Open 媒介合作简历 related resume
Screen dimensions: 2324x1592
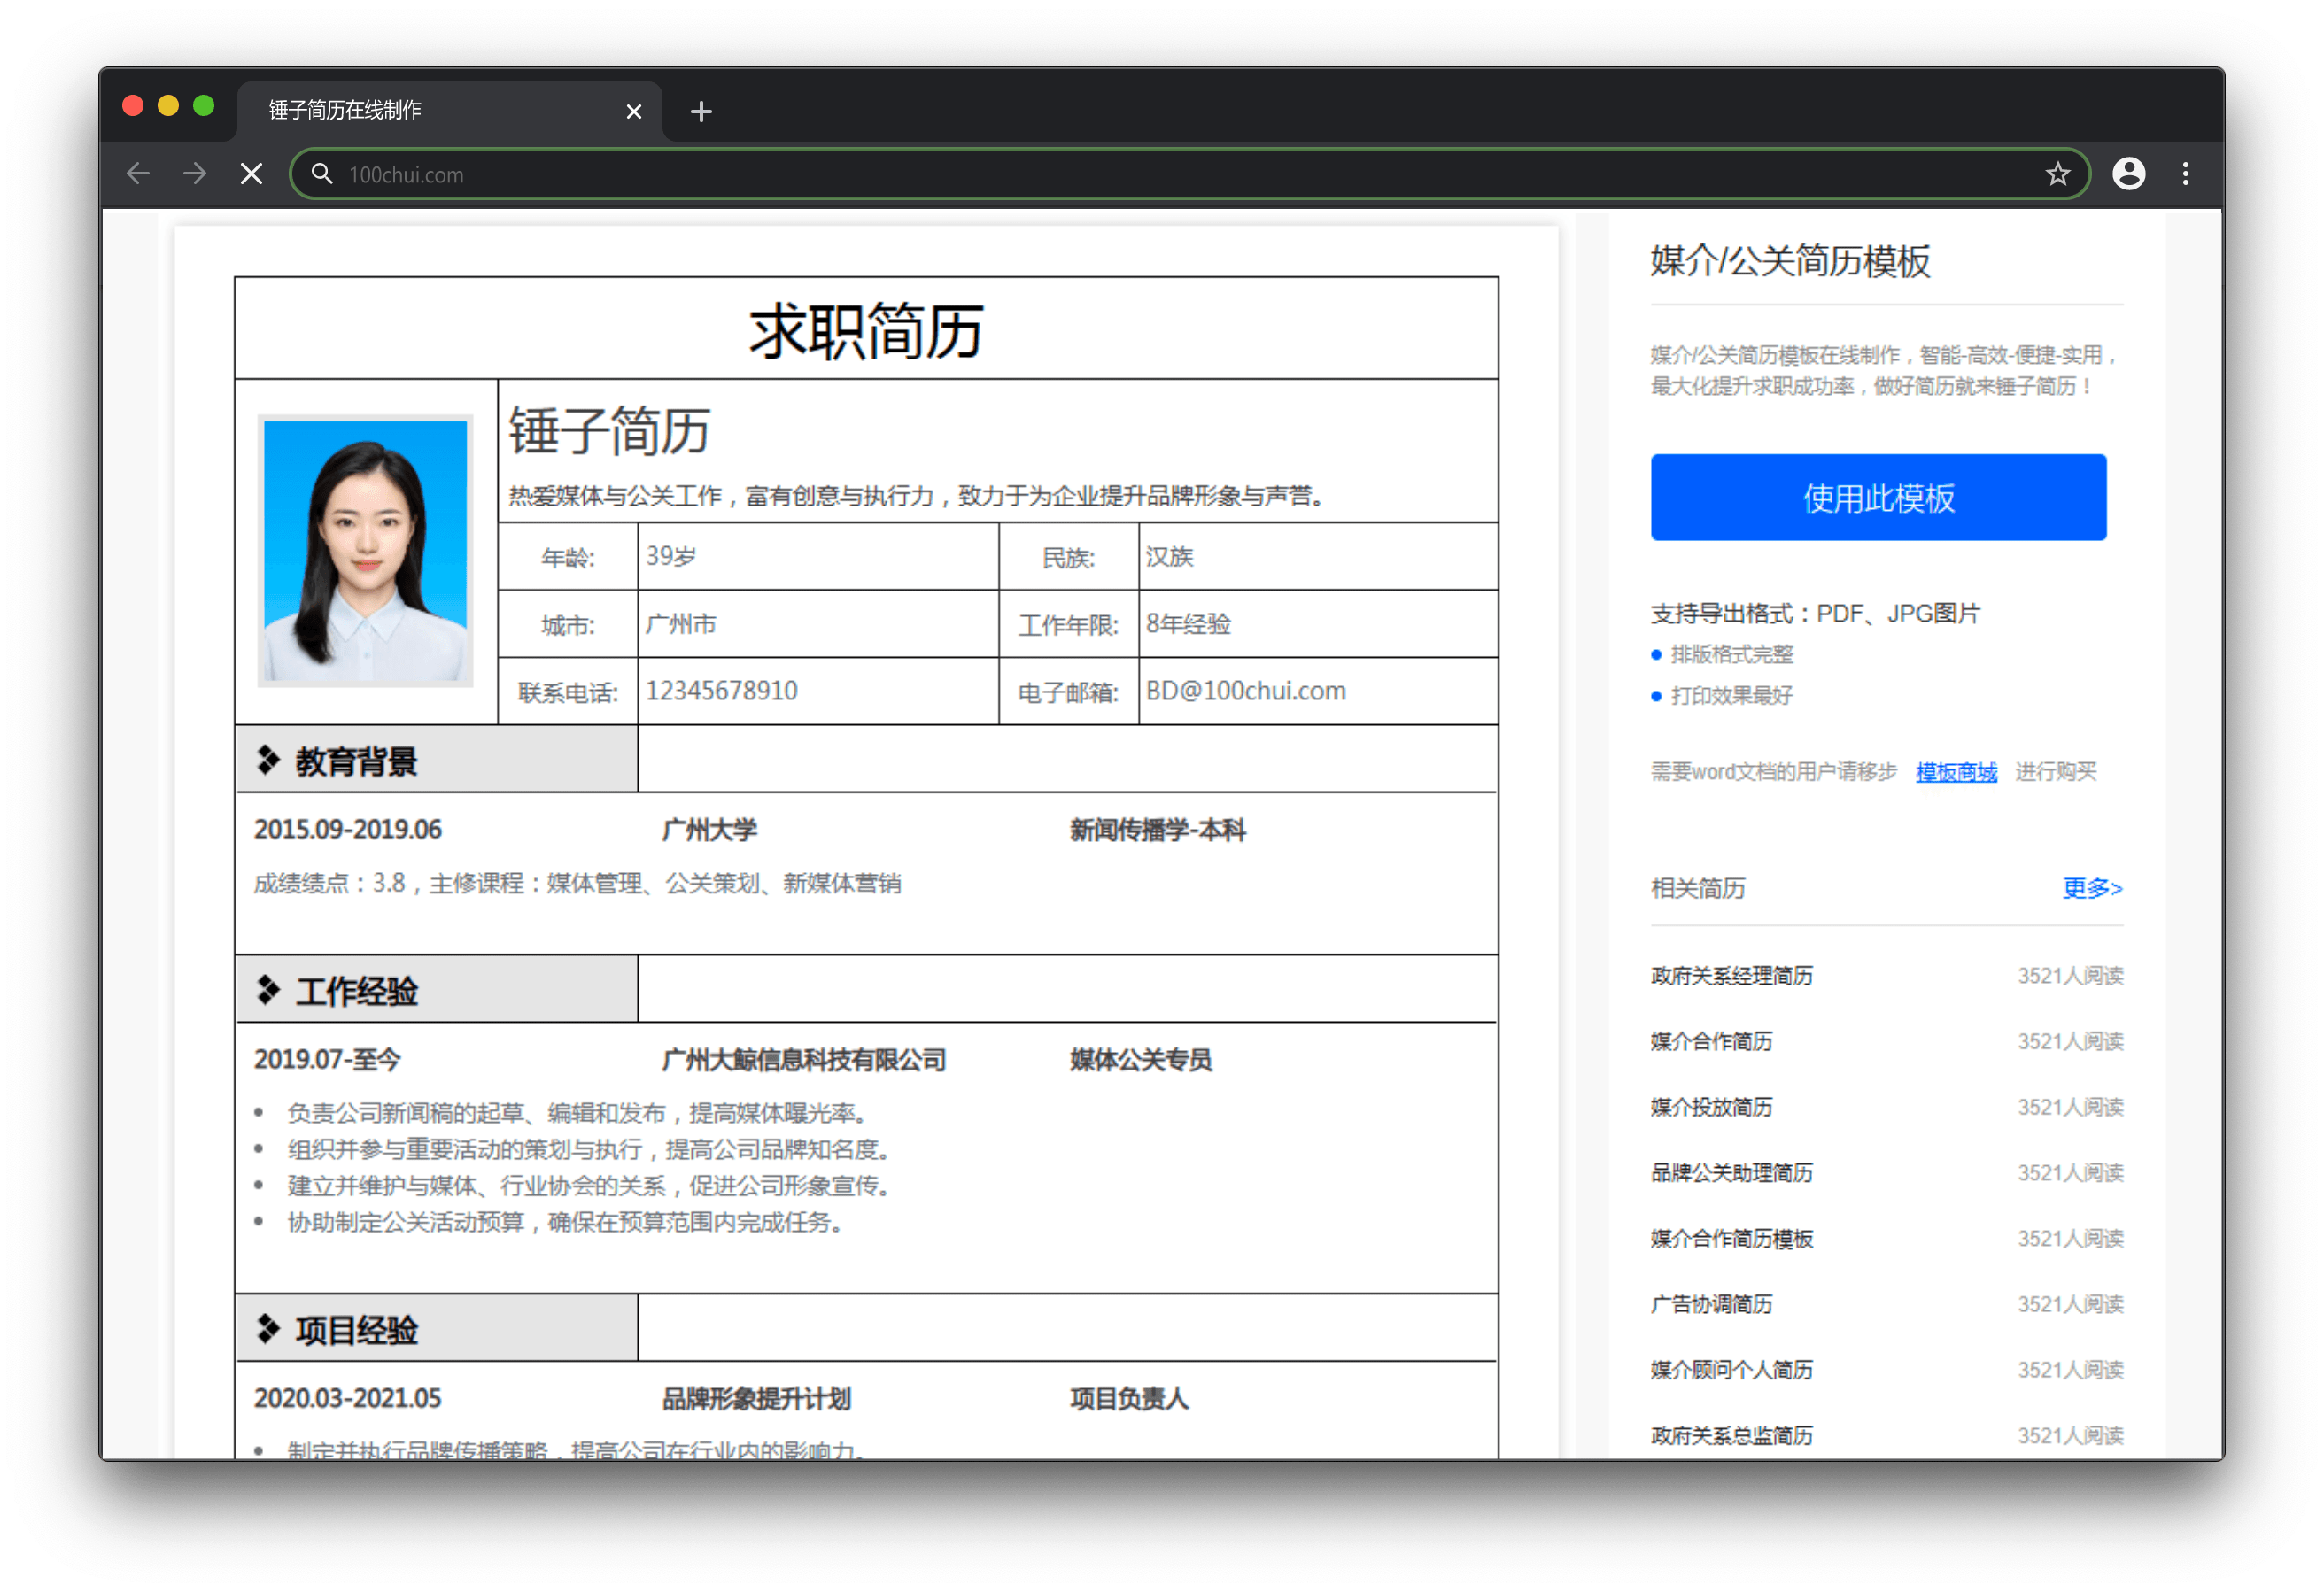point(1711,1041)
